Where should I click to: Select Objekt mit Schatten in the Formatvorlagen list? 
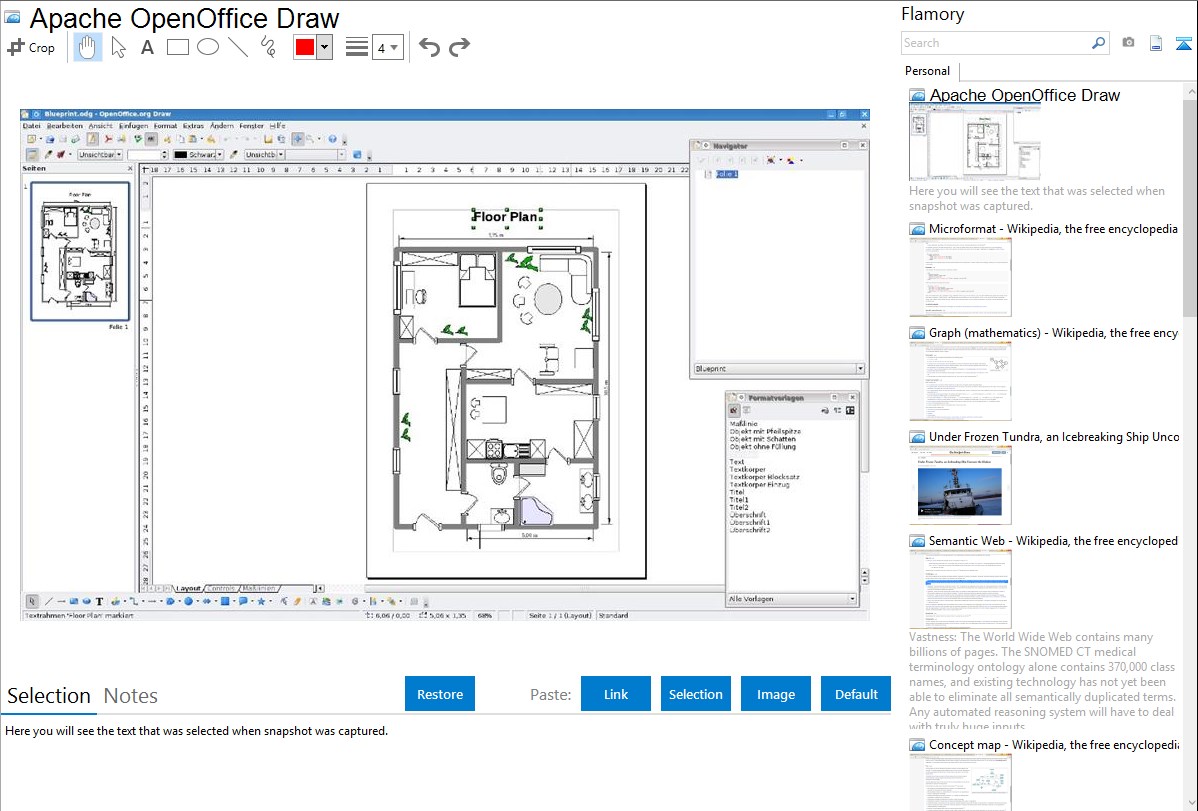763,440
